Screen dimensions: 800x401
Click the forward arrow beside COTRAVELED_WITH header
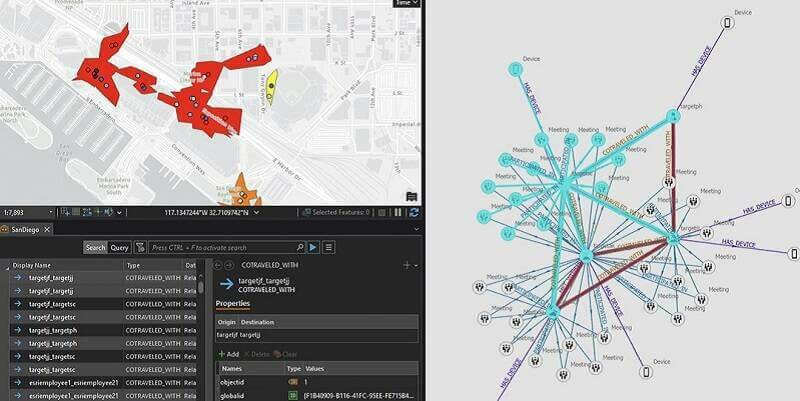pos(230,265)
